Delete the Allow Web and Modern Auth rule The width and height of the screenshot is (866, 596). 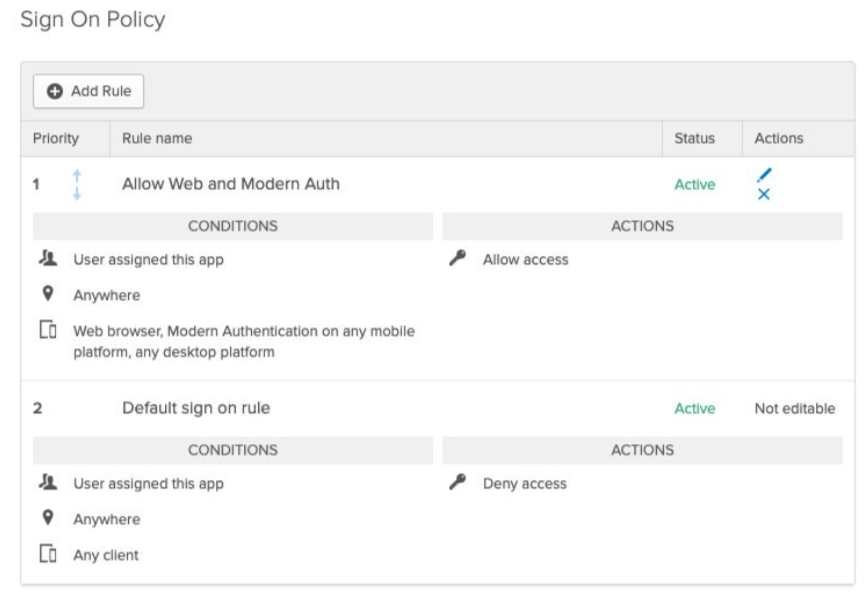pos(764,194)
